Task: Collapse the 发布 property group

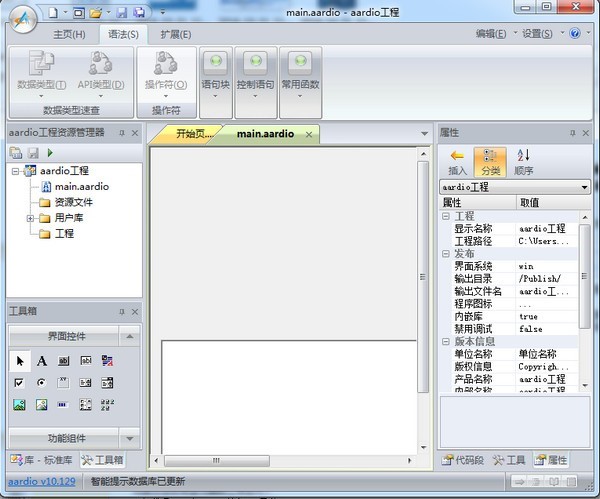Action: (445, 254)
